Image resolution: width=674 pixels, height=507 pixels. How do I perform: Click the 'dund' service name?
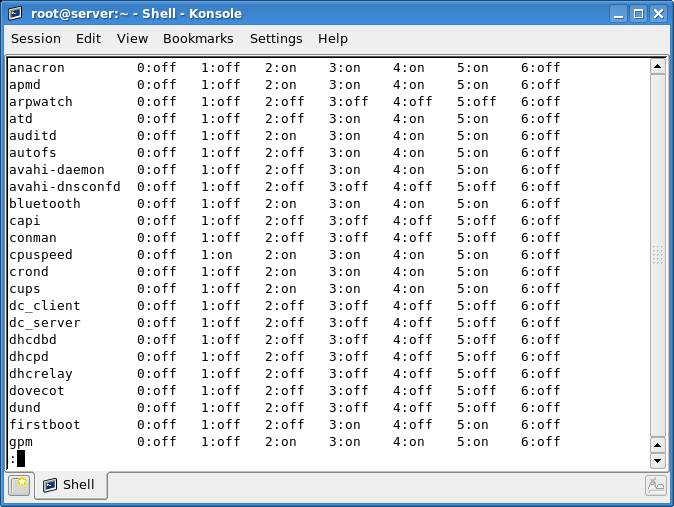pos(25,408)
